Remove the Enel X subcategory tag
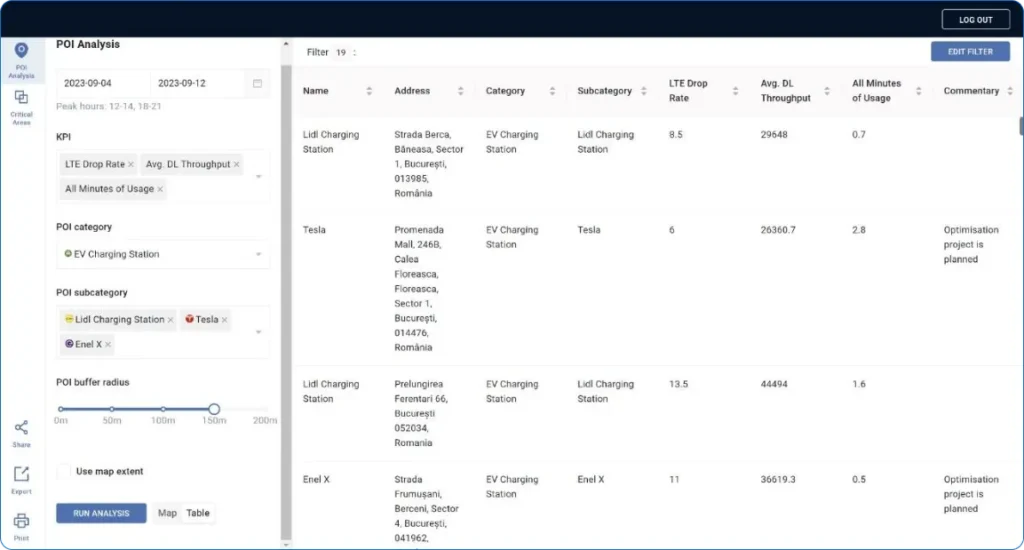This screenshot has width=1024, height=550. pyautogui.click(x=108, y=345)
